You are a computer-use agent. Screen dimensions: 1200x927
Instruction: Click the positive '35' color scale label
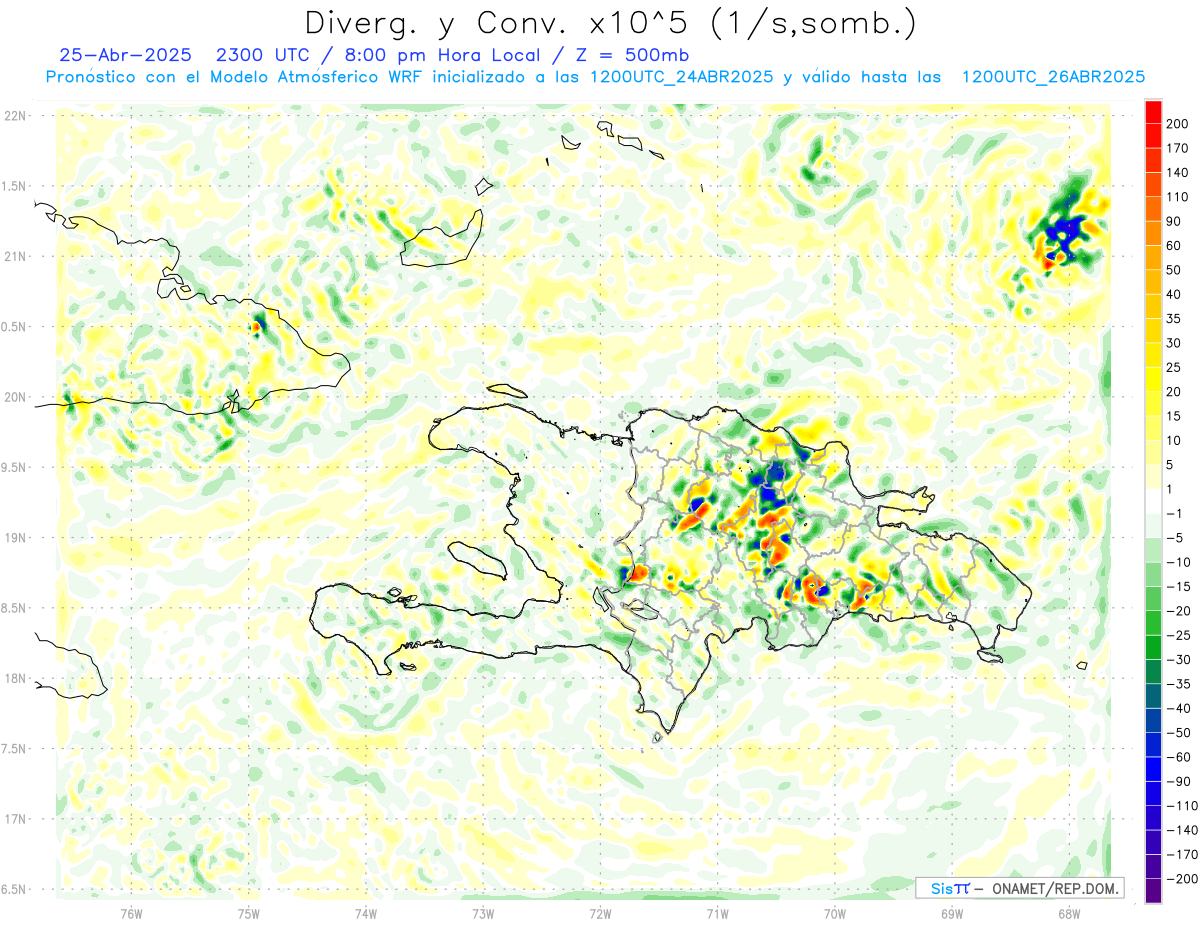point(1176,318)
